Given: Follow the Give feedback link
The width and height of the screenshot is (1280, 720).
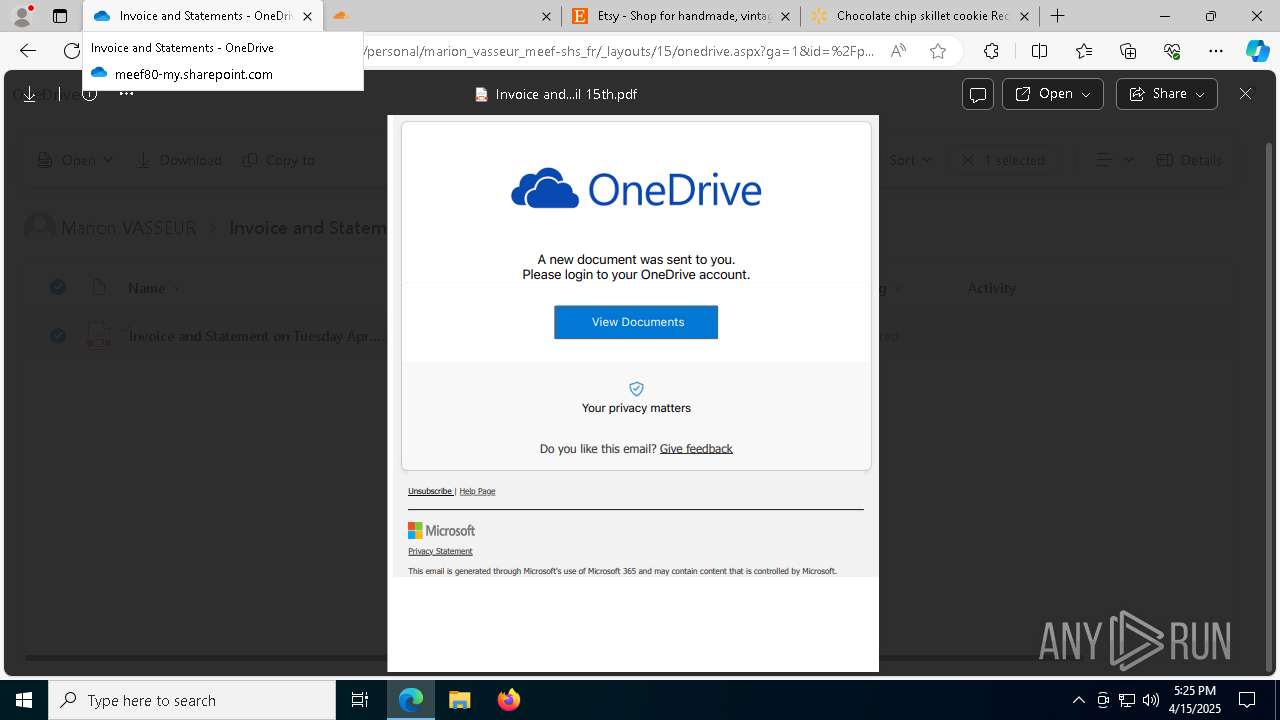Looking at the screenshot, I should (696, 449).
